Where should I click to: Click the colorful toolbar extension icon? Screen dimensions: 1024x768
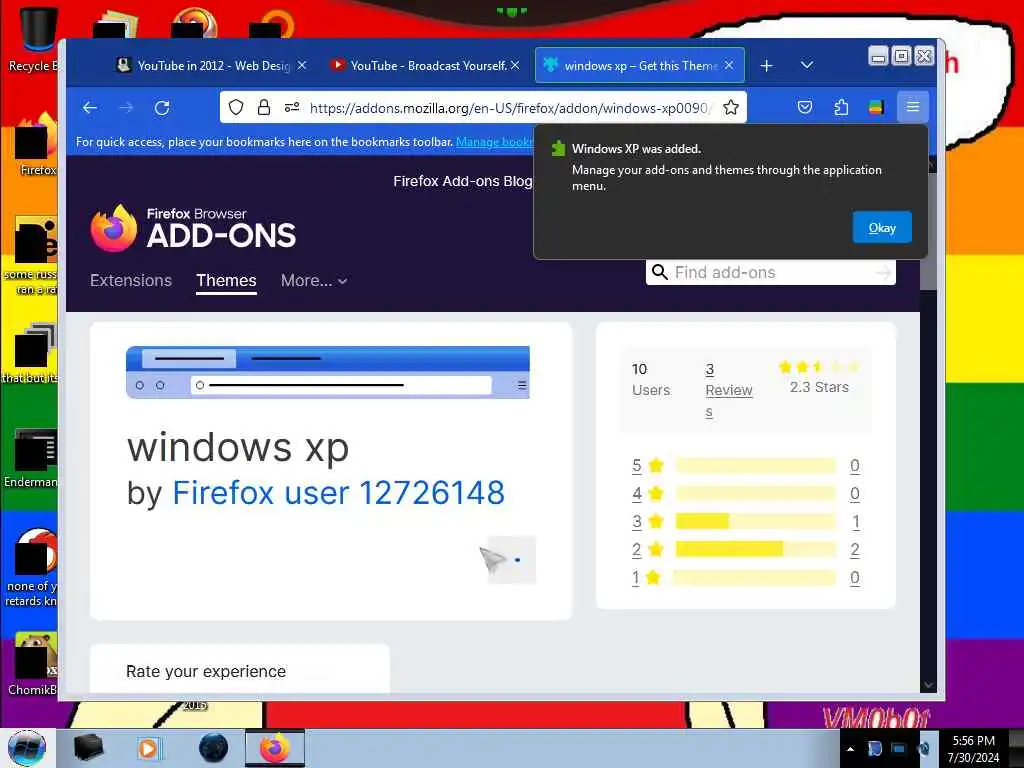click(876, 107)
